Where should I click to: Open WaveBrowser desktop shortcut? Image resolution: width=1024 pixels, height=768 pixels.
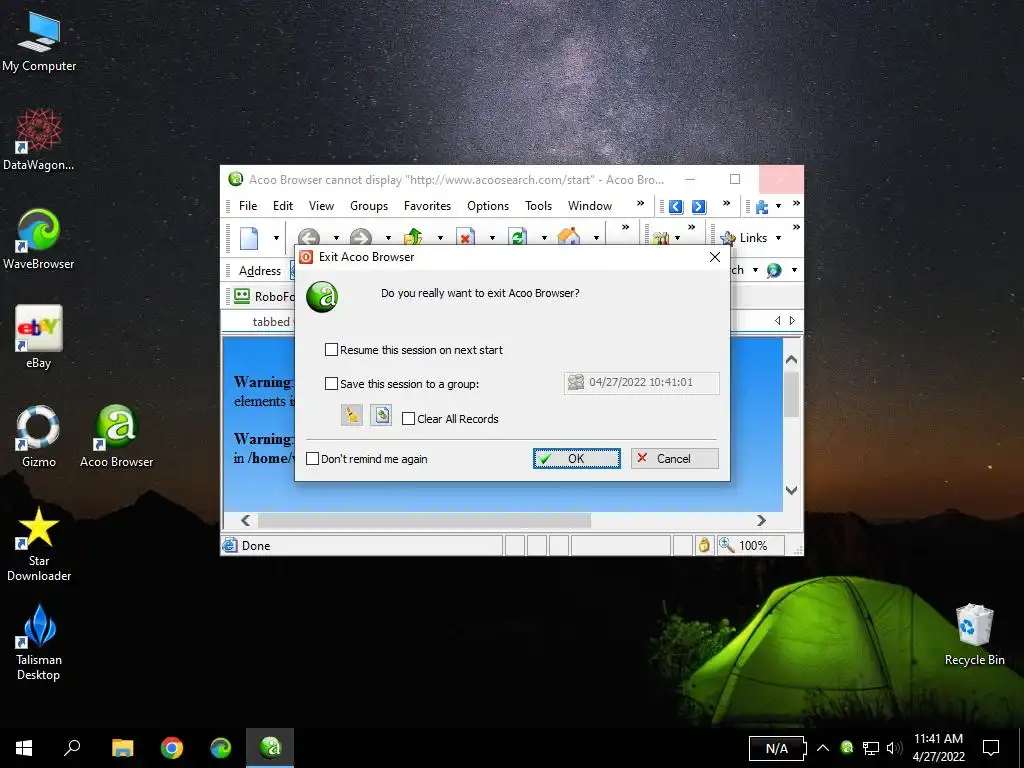39,238
